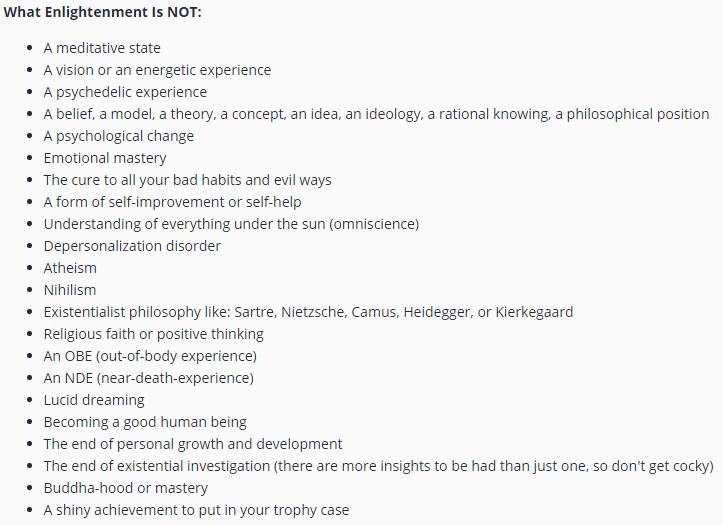Click the "An OBE (out-of-body experience)" item

tap(150, 356)
